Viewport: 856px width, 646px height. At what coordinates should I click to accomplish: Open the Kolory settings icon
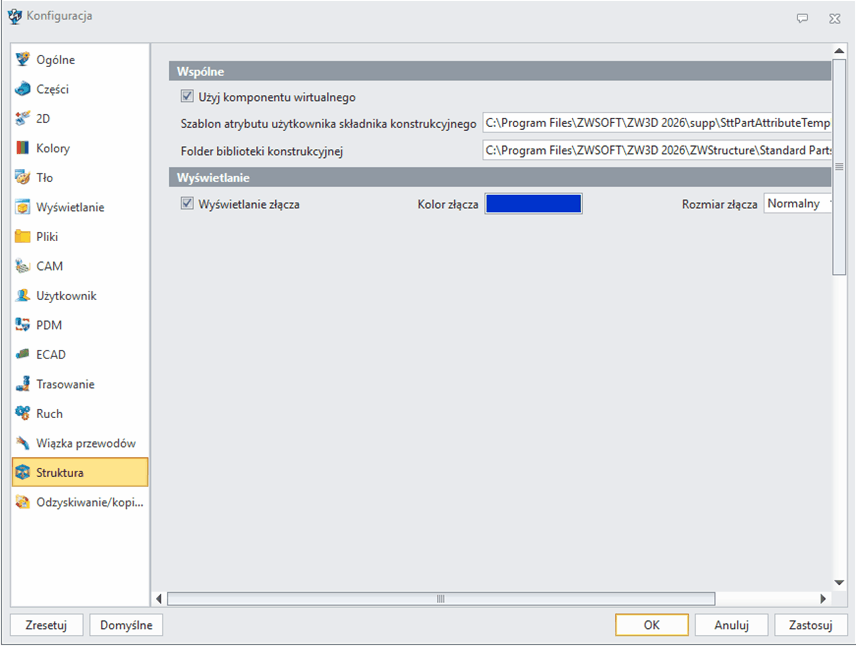click(23, 148)
